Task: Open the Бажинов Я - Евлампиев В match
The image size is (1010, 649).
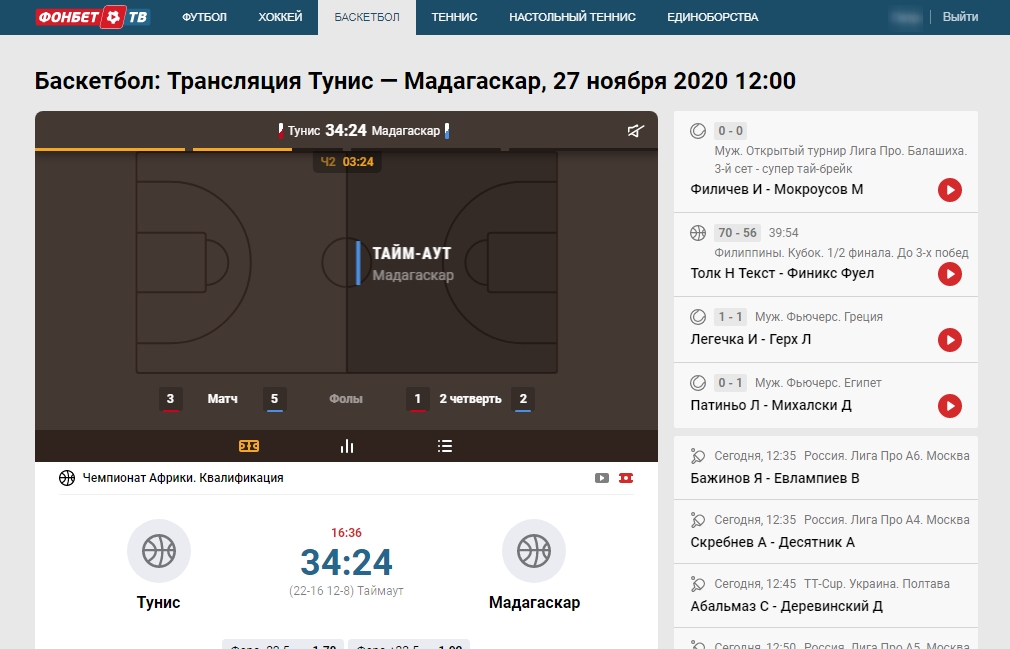Action: (x=826, y=467)
